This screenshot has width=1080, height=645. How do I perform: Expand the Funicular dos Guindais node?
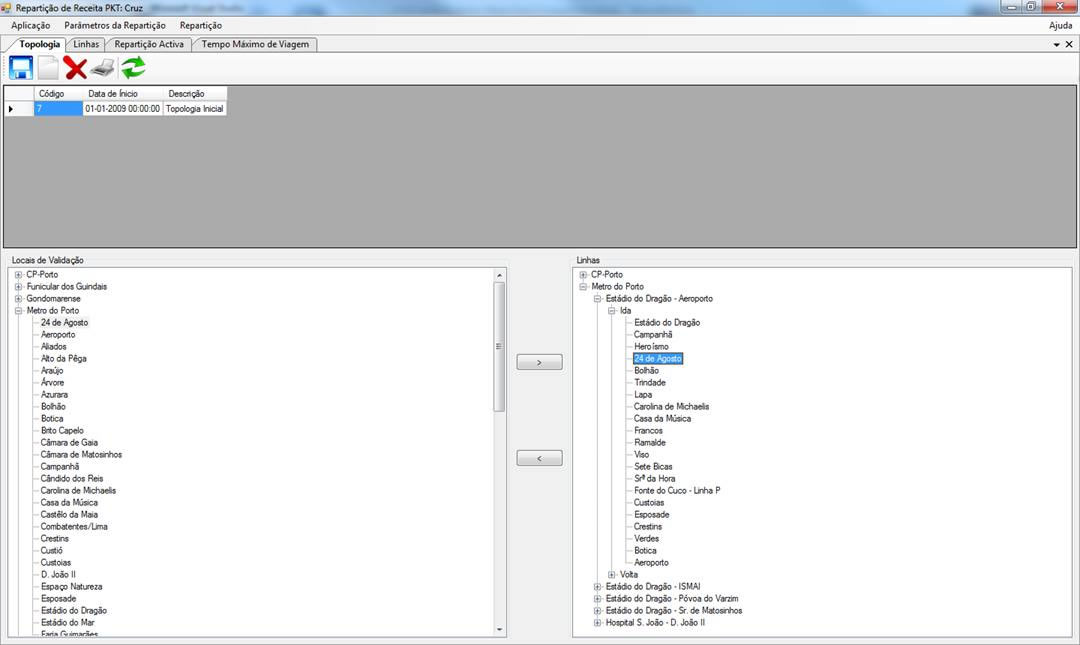(18, 287)
